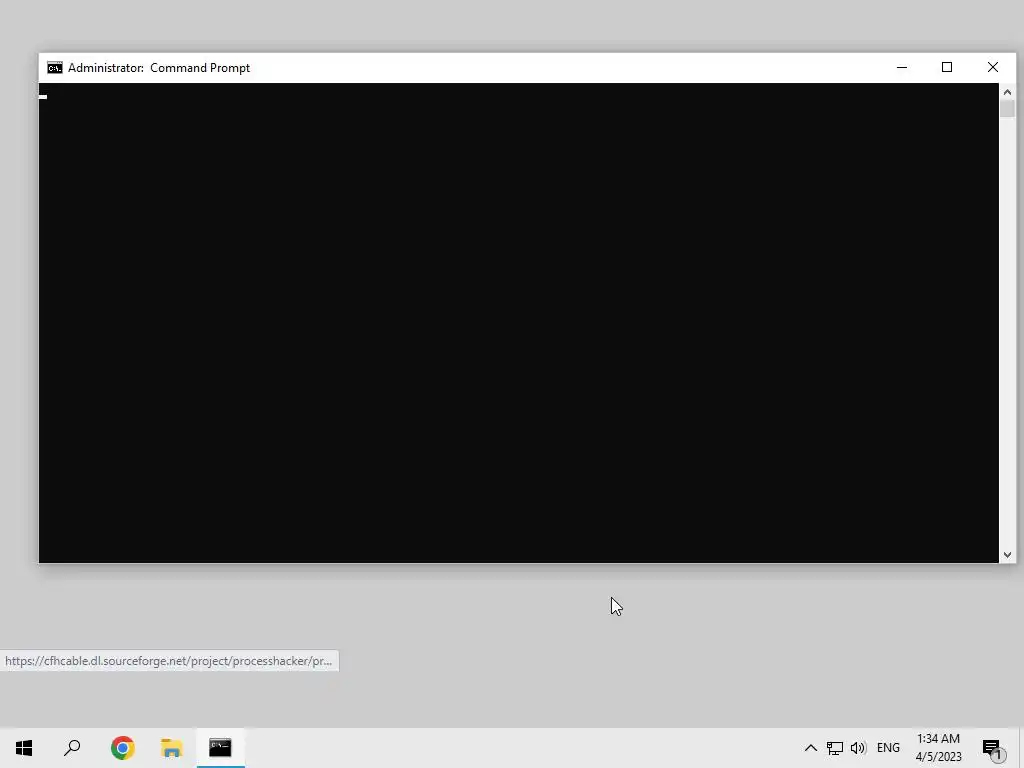The width and height of the screenshot is (1024, 768).
Task: Click the scrollbar up arrow in Command Prompt
Action: click(x=1007, y=92)
